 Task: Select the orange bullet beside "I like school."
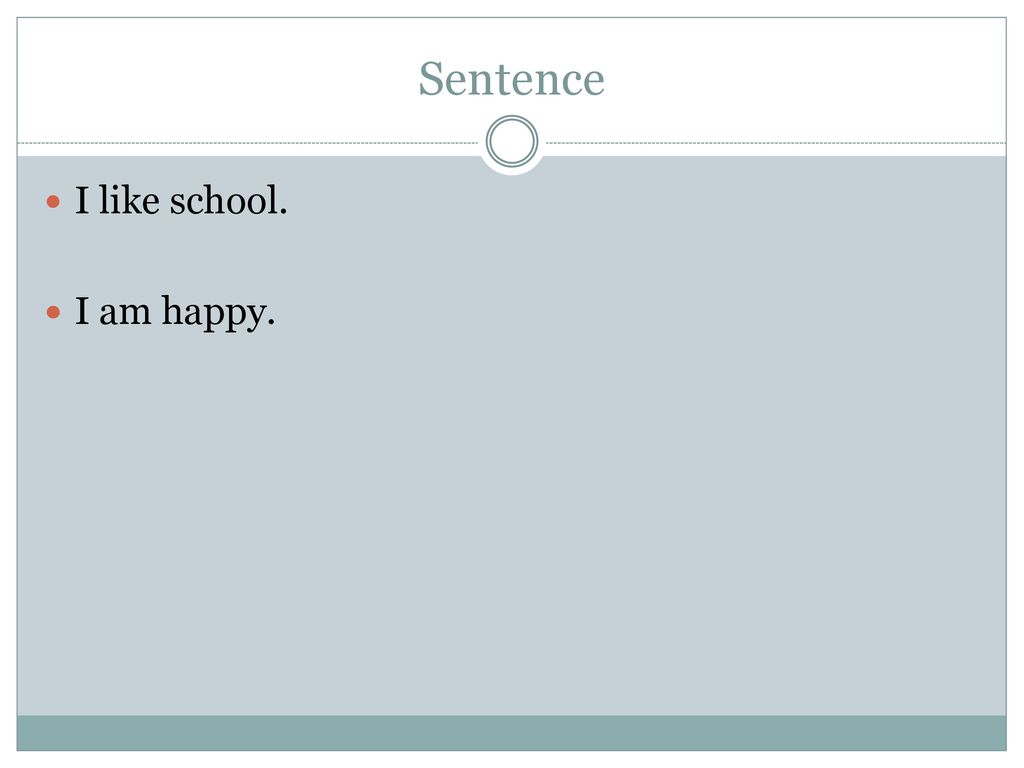click(x=54, y=202)
